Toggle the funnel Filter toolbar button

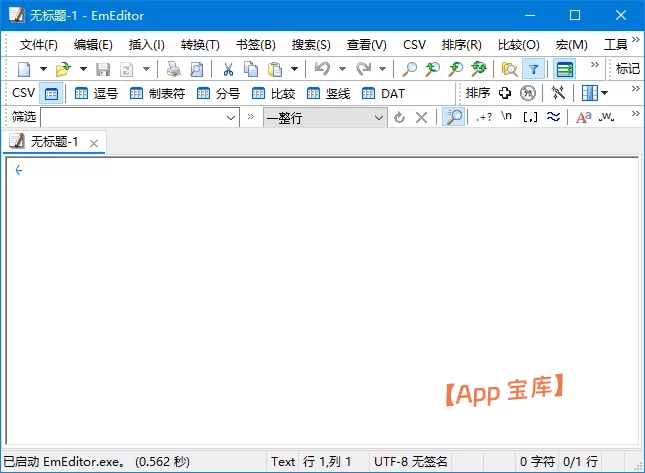coord(534,69)
